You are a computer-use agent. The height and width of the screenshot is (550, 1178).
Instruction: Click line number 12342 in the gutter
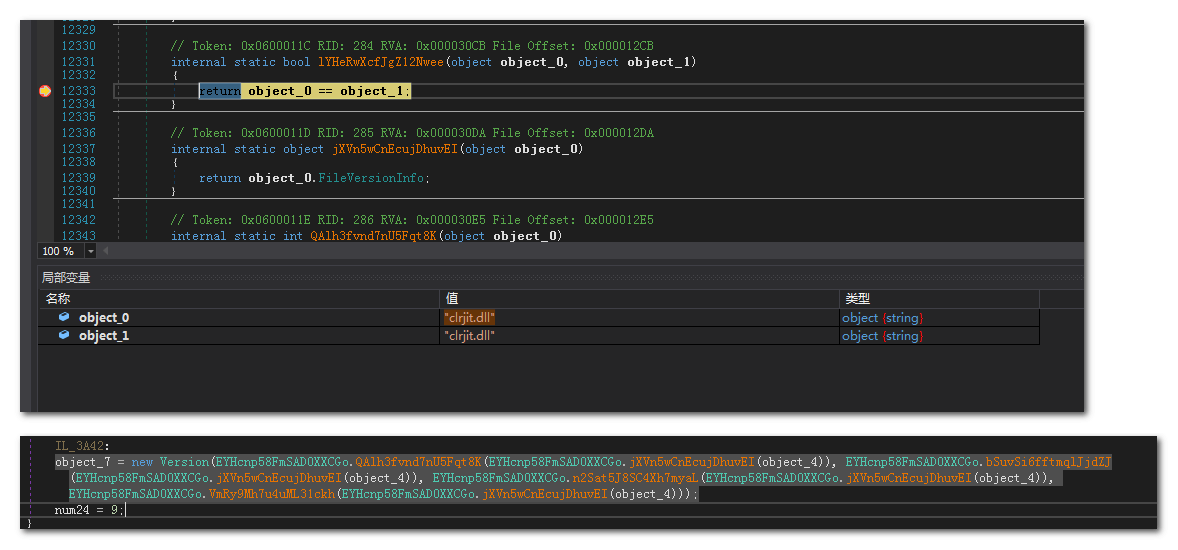click(x=78, y=220)
